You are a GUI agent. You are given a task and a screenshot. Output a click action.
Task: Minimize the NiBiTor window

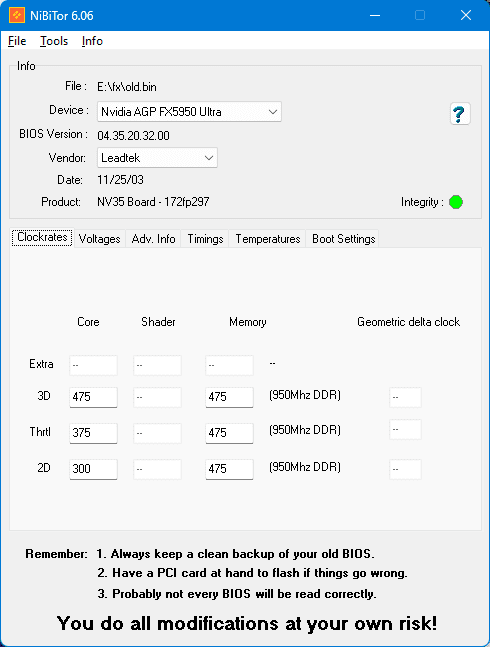point(375,16)
